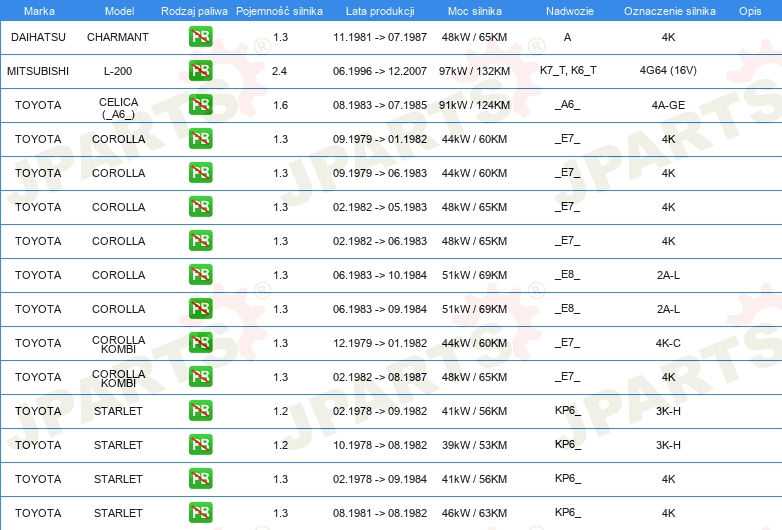
Task: Select the Model column header
Action: 119,11
